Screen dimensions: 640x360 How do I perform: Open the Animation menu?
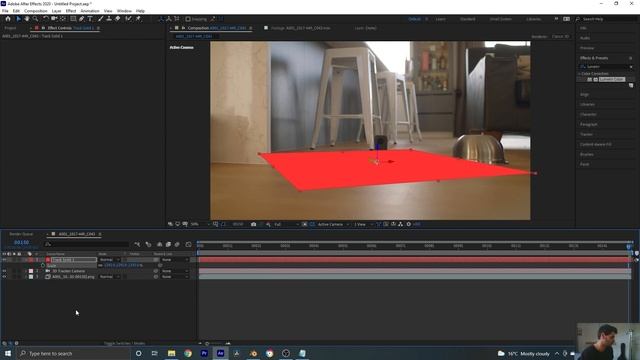[x=90, y=11]
